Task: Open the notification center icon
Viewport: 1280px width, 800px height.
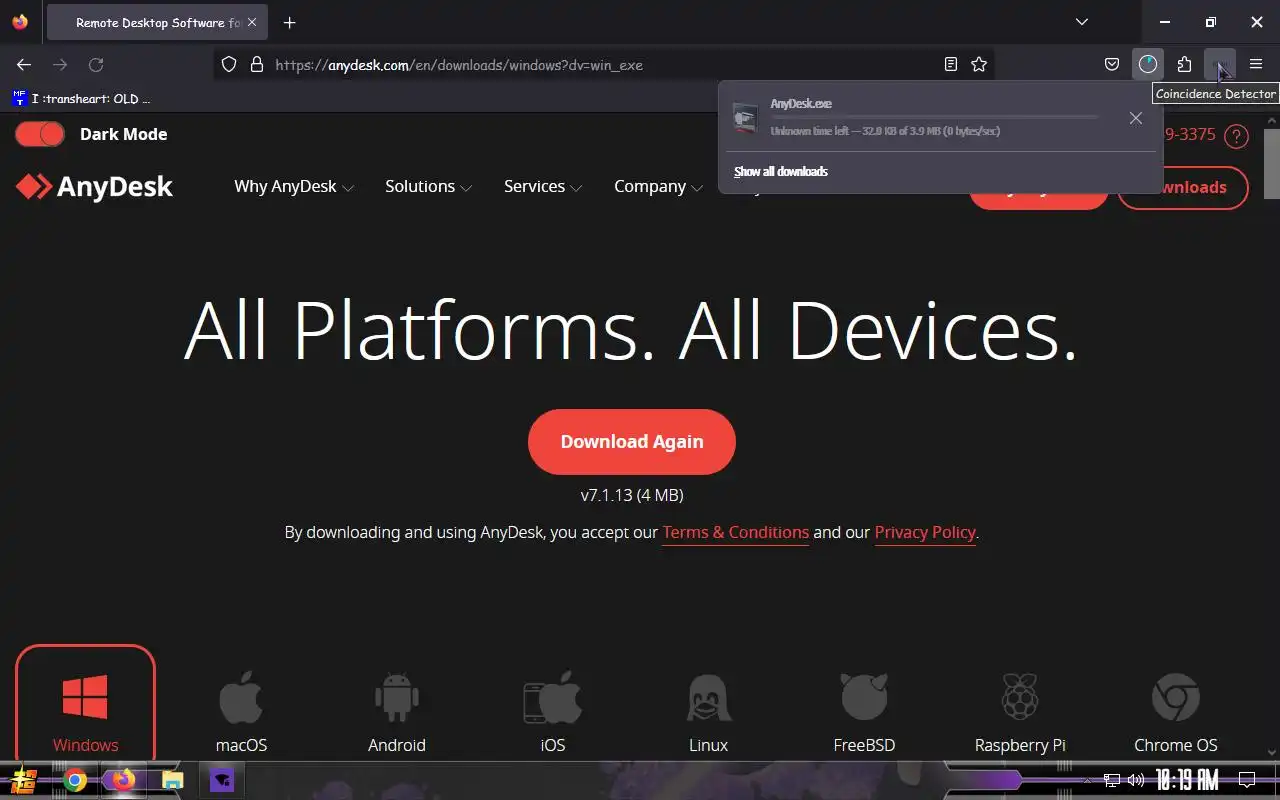Action: point(1247,780)
